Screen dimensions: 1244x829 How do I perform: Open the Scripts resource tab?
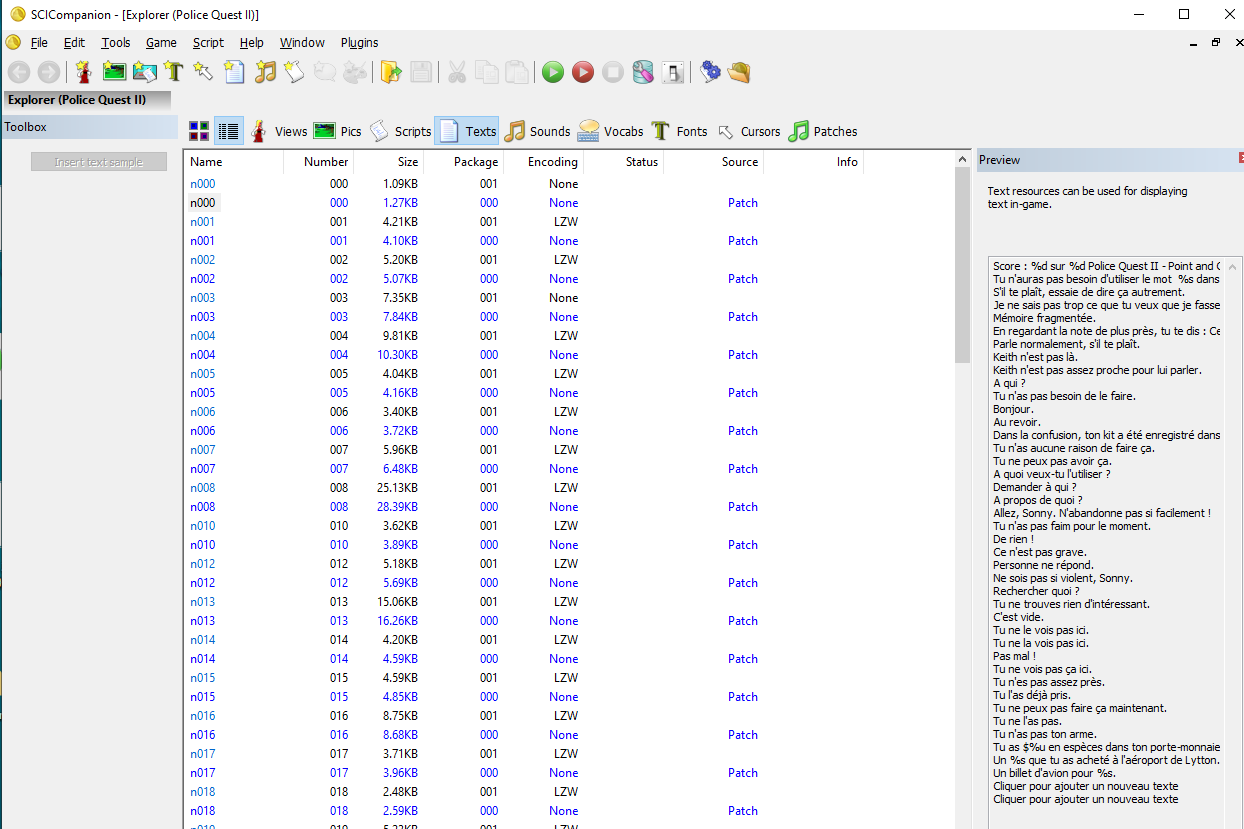401,131
